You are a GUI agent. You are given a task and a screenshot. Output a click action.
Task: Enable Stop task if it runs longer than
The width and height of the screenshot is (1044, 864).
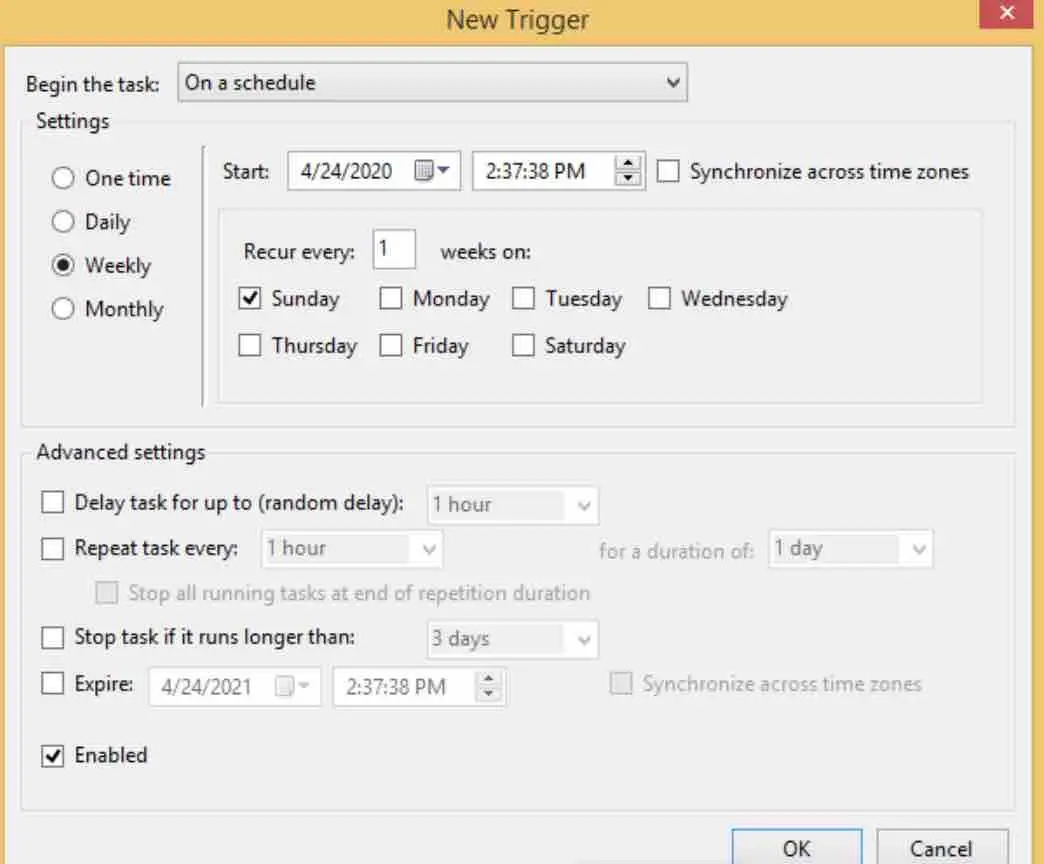[53, 638]
